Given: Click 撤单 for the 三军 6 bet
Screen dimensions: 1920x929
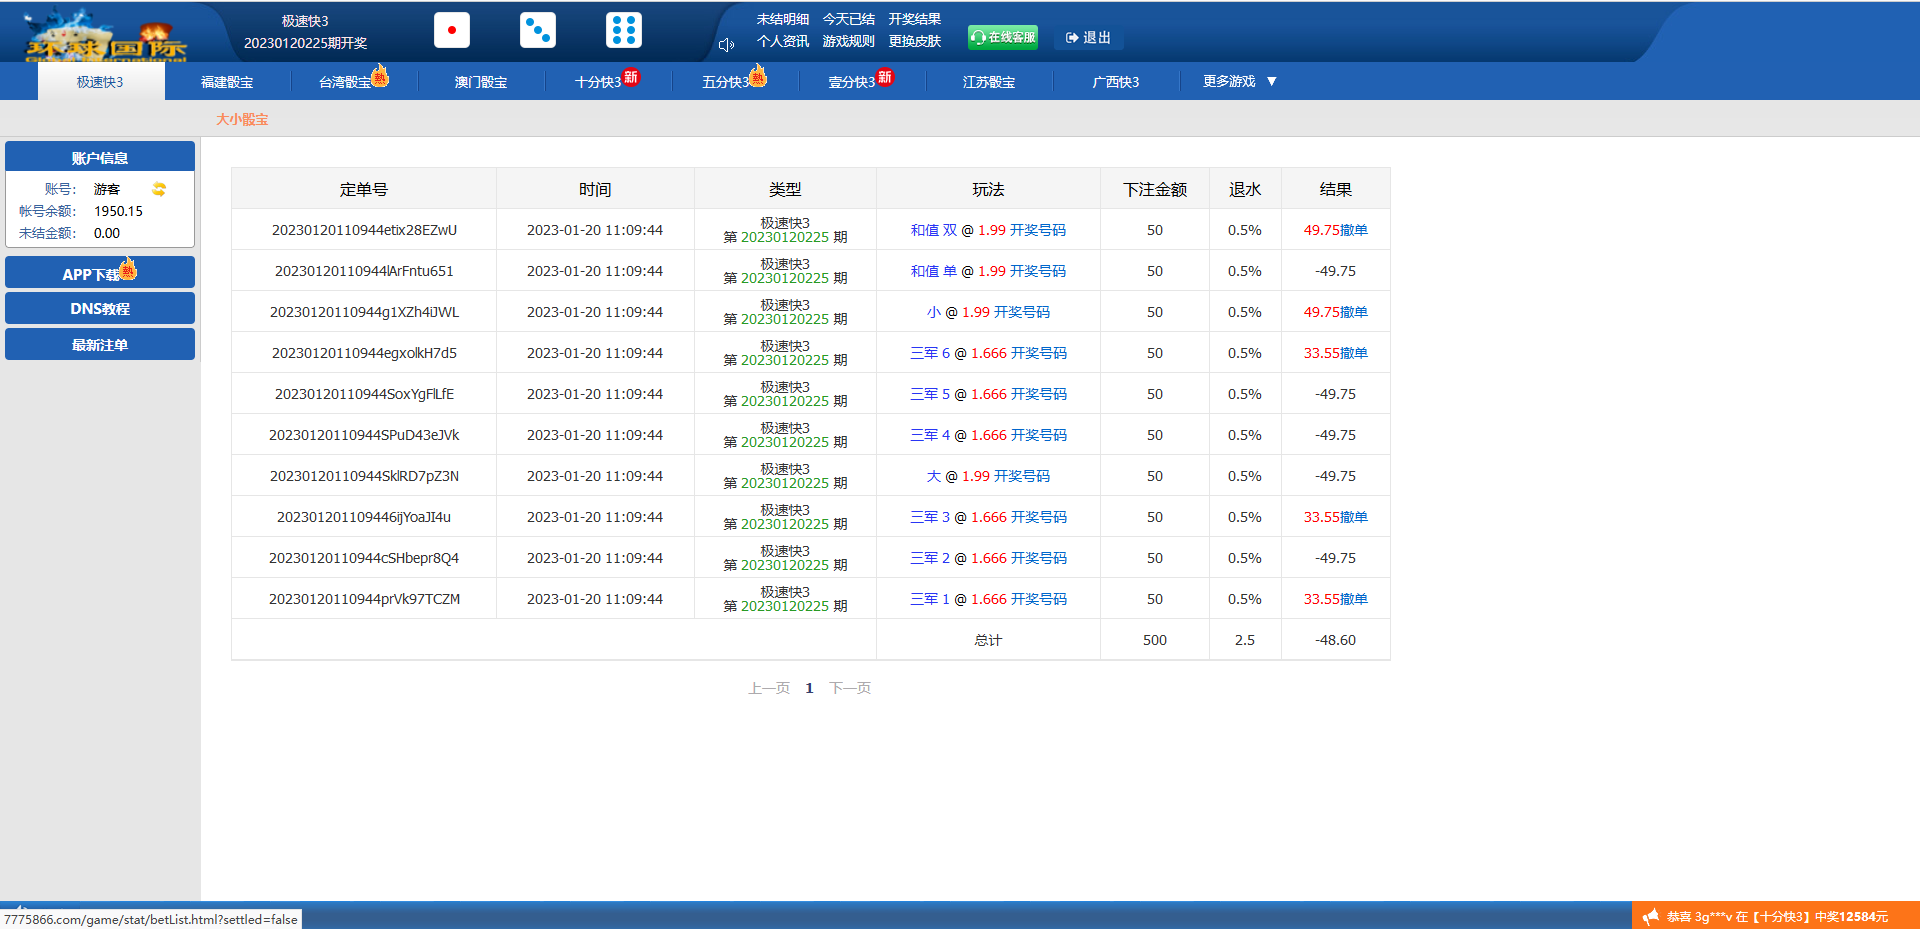Looking at the screenshot, I should [1354, 353].
